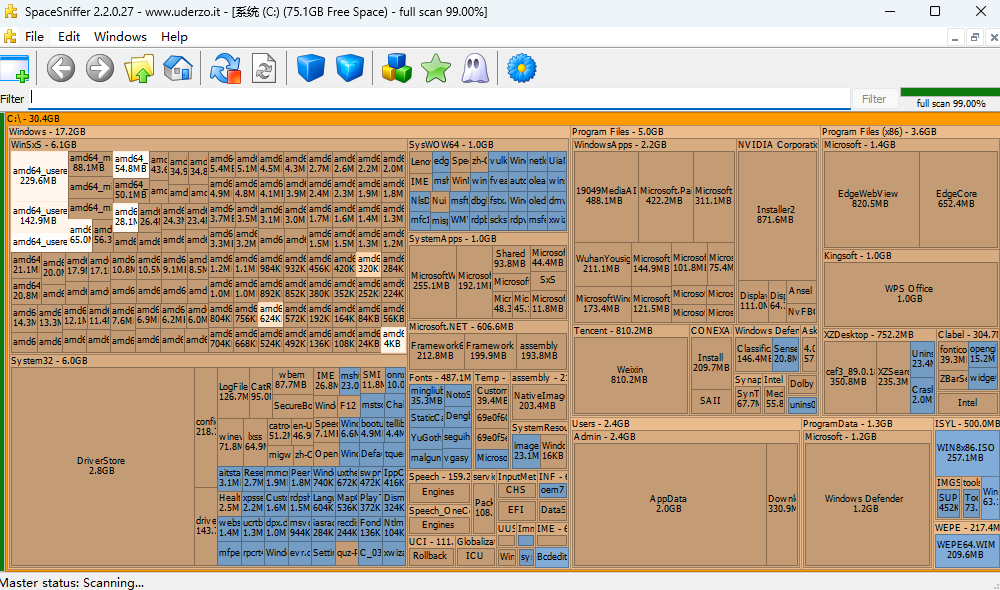1000x590 pixels.
Task: Select the WIN8x86.ISO 257.1MB file block
Action: click(965, 452)
